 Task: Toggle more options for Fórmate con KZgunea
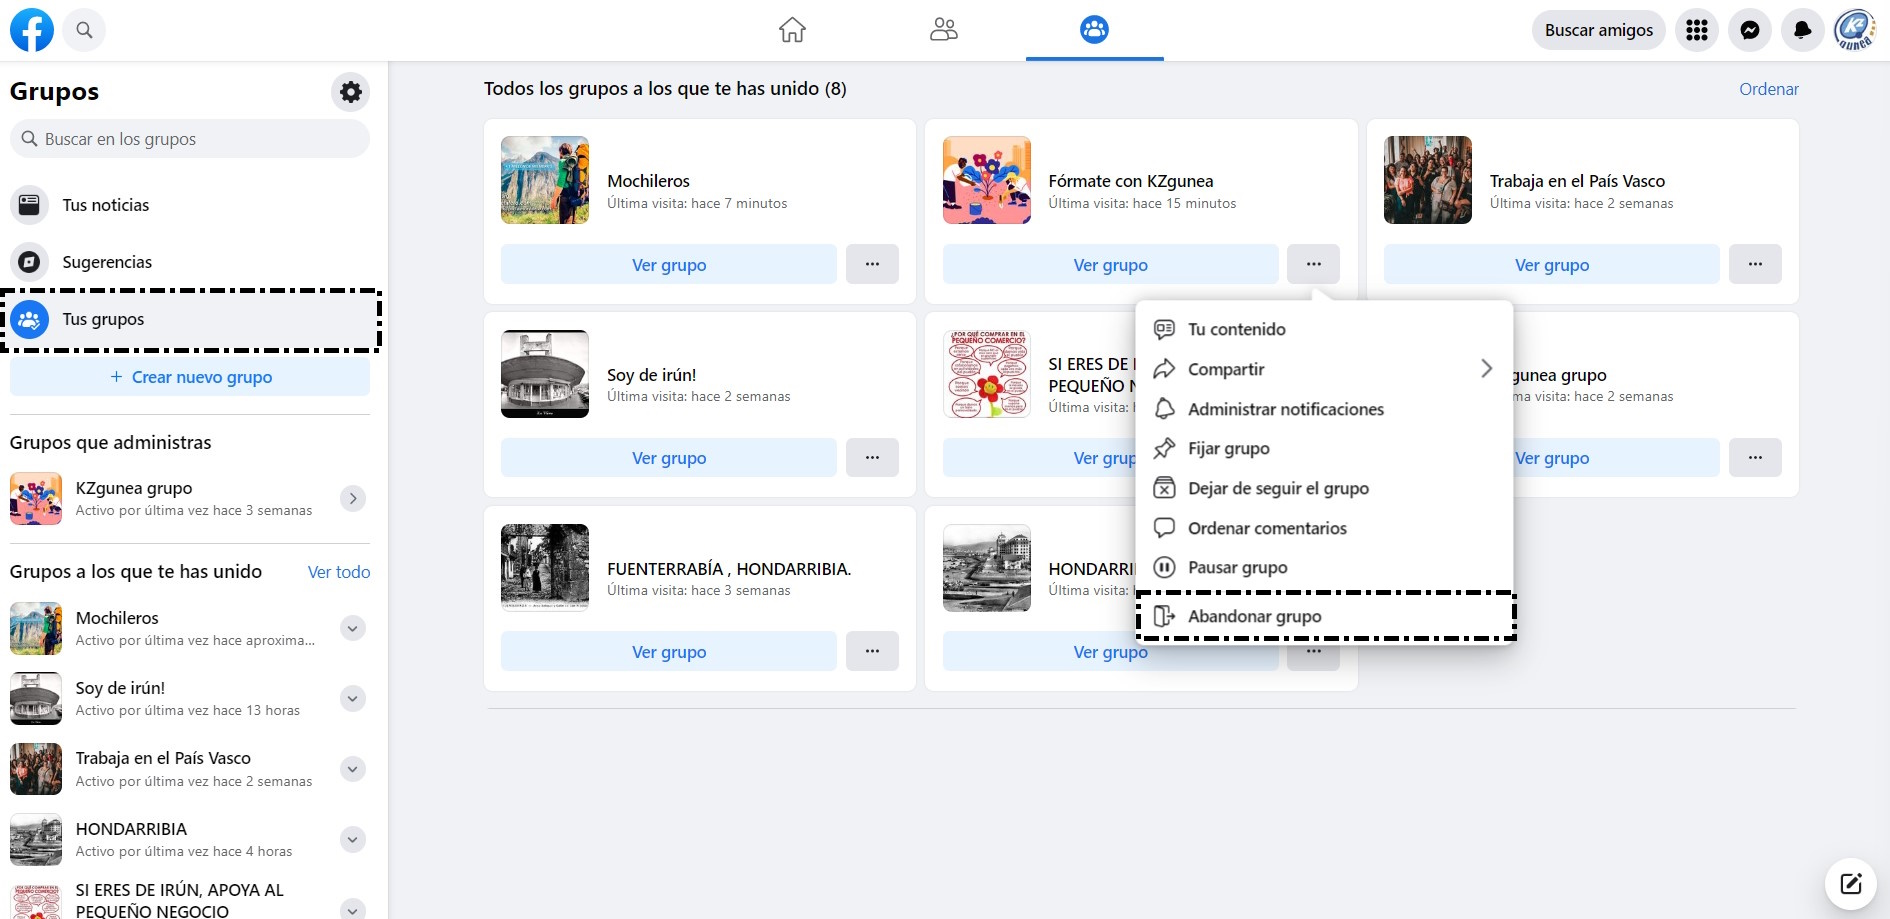pyautogui.click(x=1313, y=265)
